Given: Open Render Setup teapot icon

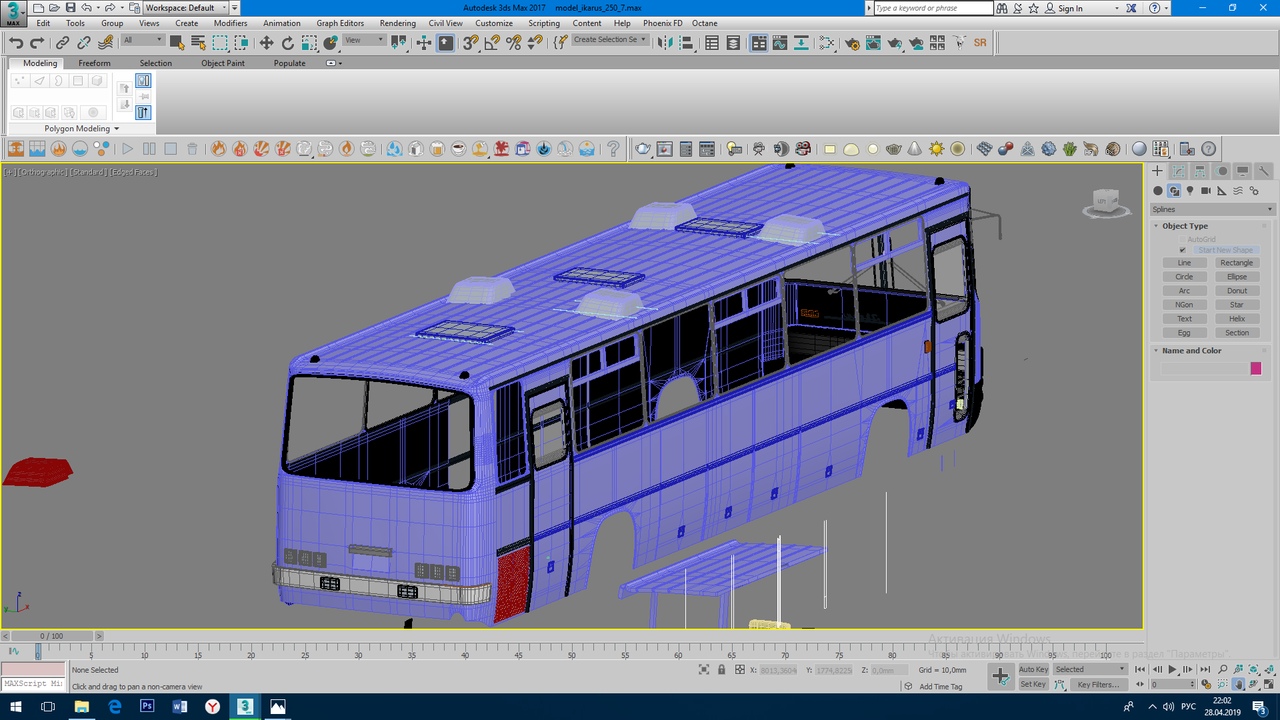Looking at the screenshot, I should [x=852, y=43].
